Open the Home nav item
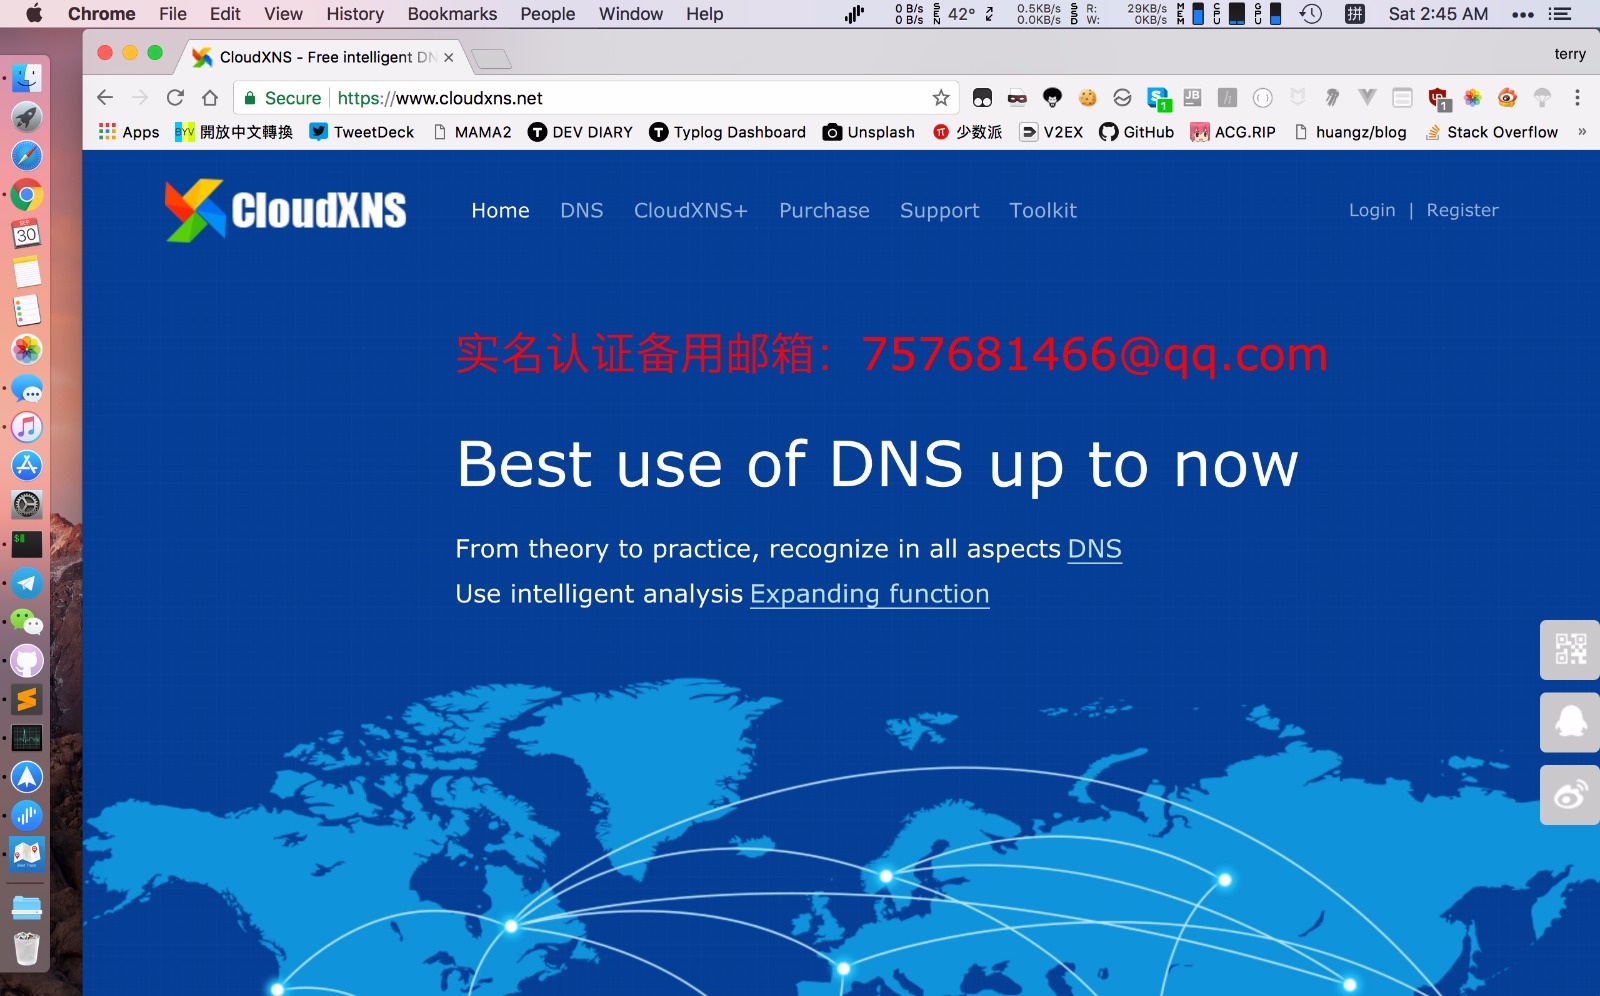The width and height of the screenshot is (1600, 996). click(x=500, y=210)
